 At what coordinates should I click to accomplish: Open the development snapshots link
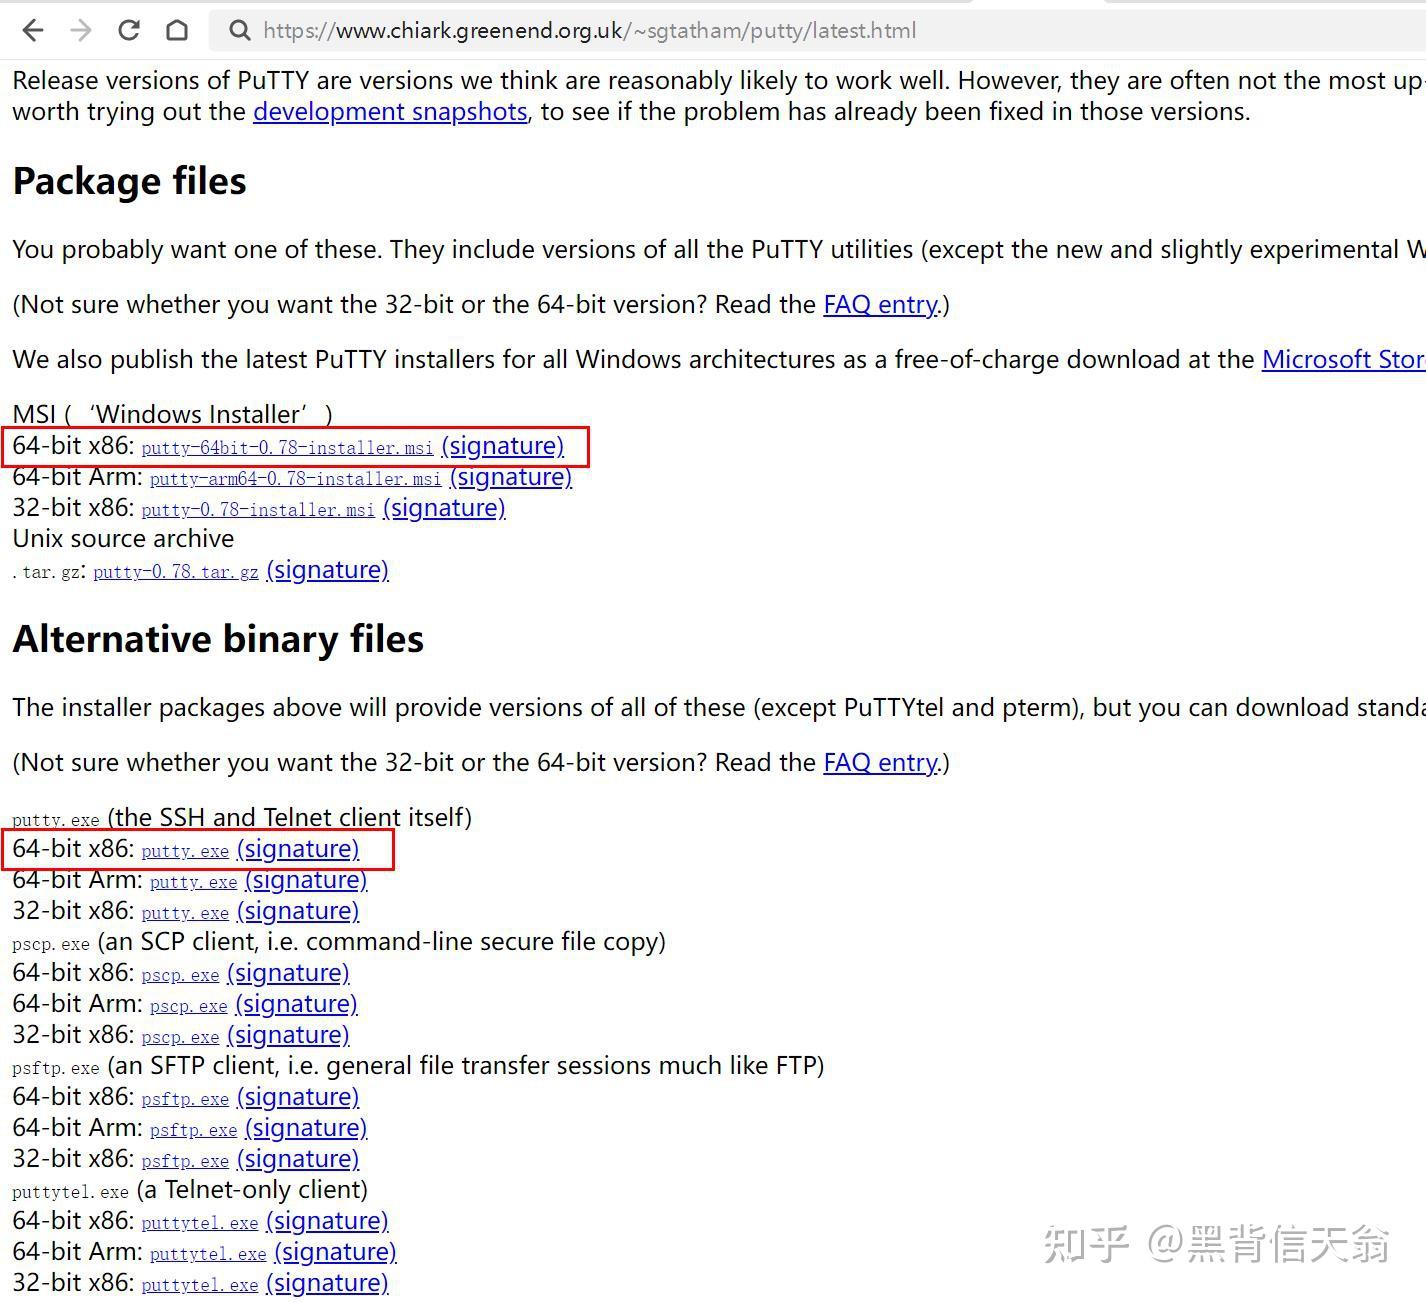390,111
